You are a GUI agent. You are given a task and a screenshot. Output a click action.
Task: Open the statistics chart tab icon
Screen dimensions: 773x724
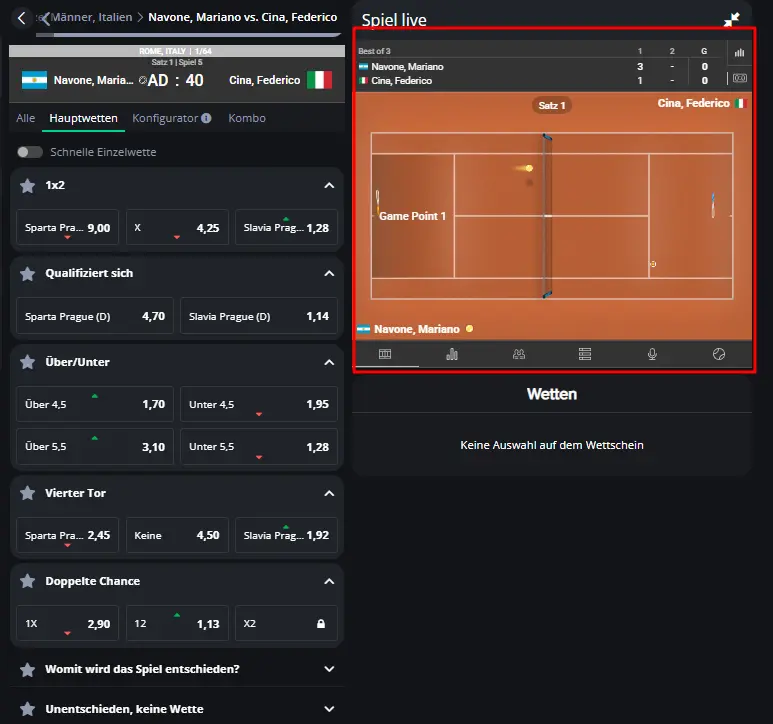pos(452,354)
